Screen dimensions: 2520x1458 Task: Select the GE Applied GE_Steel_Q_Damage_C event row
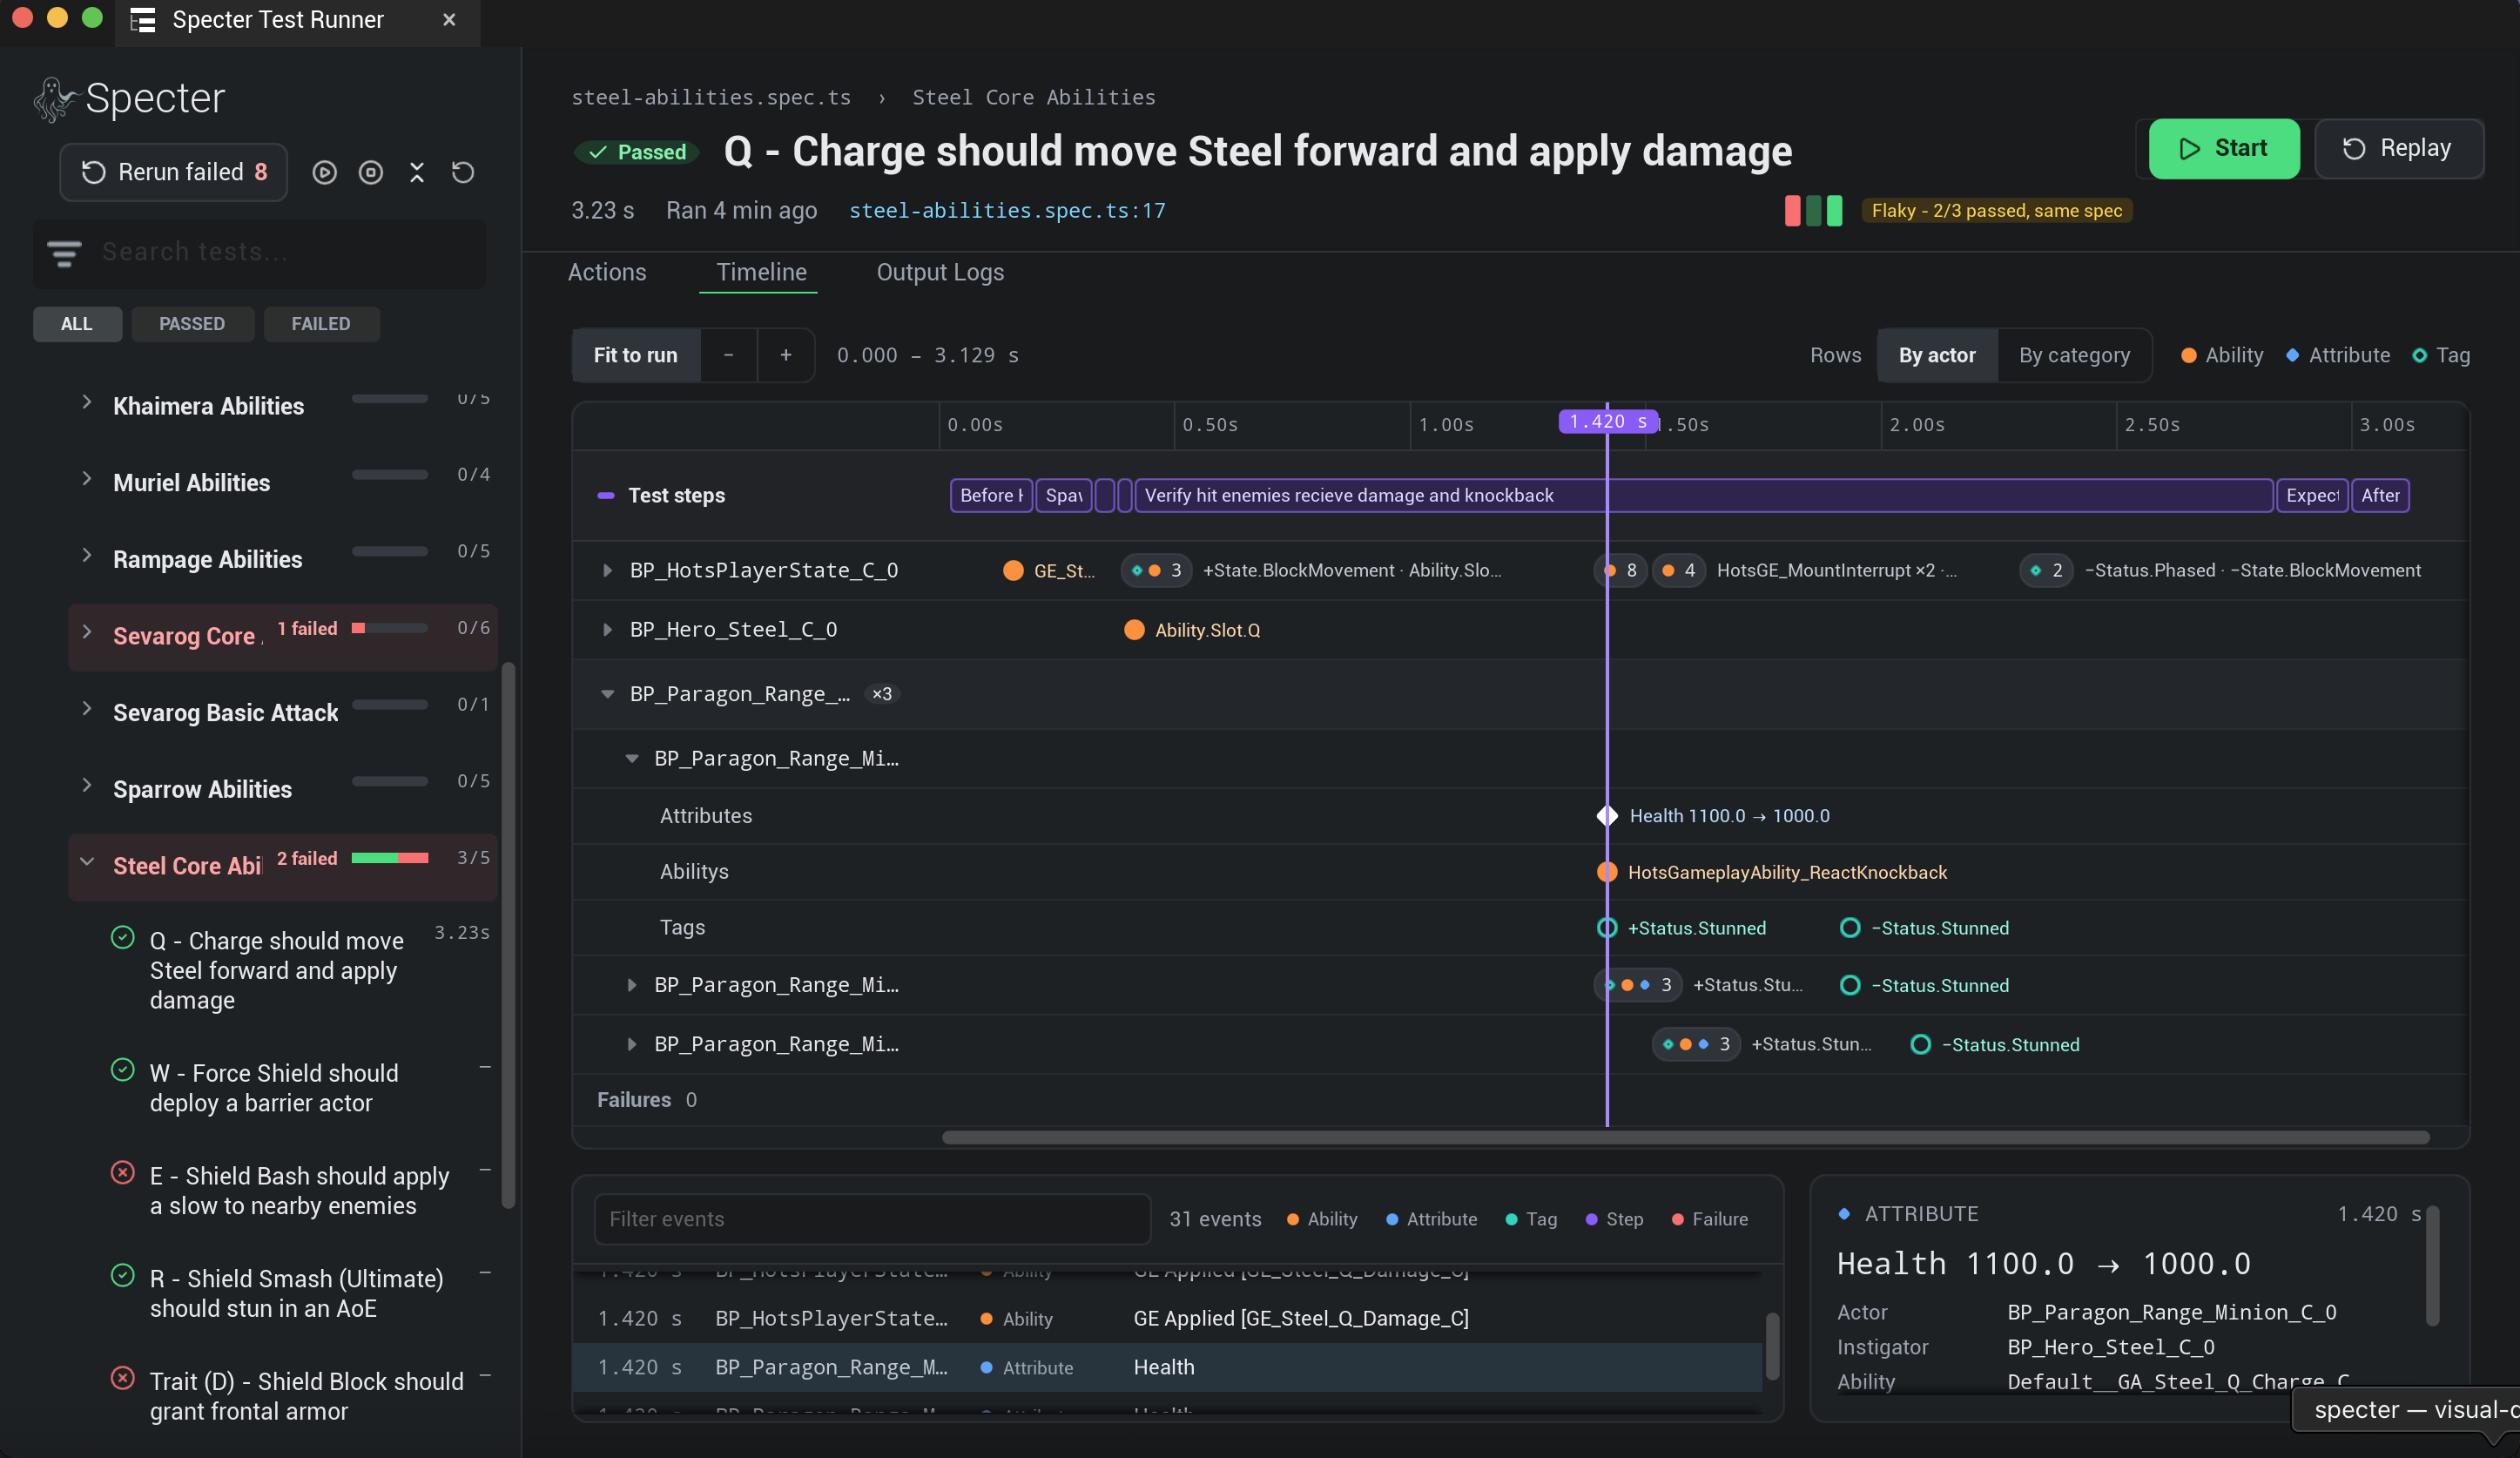pyautogui.click(x=1167, y=1318)
